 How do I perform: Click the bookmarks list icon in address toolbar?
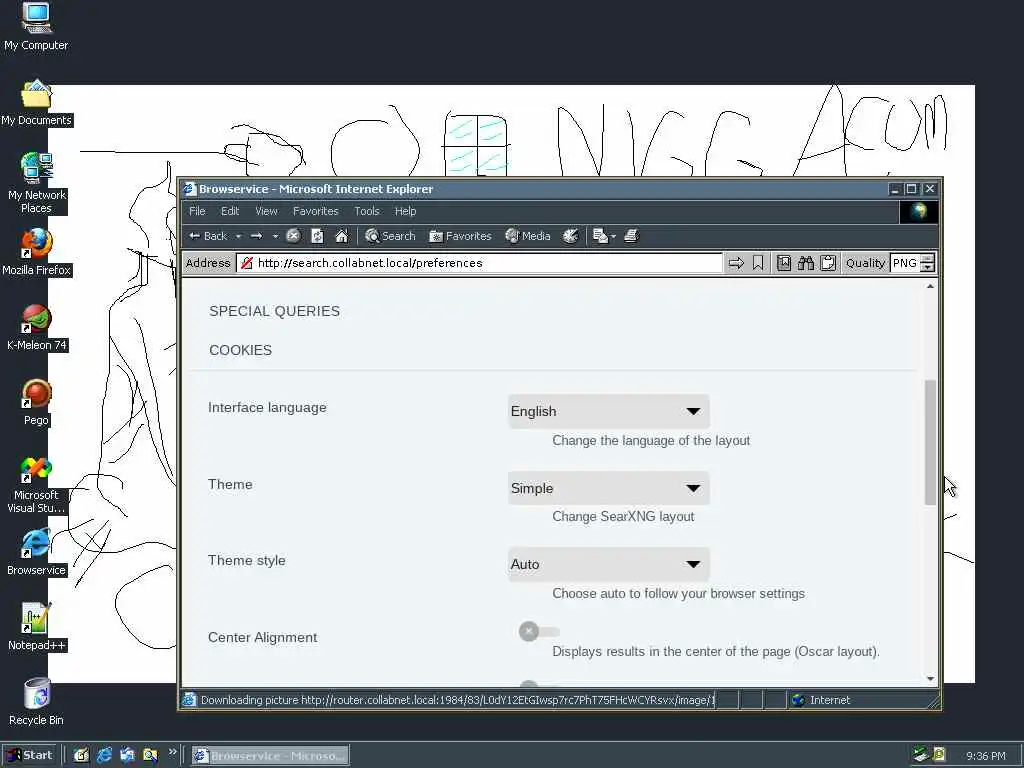point(784,263)
